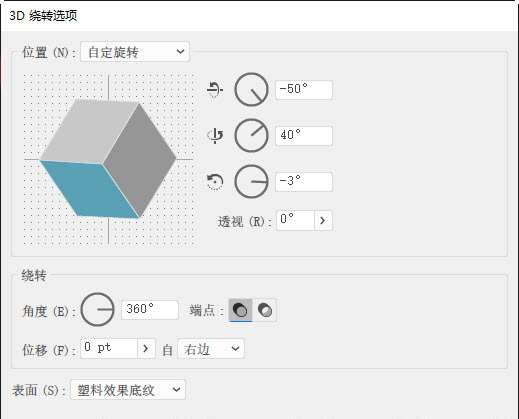Screen dimensions: 519x419
Task: Click the 360° revolve angle field
Action: coord(150,310)
